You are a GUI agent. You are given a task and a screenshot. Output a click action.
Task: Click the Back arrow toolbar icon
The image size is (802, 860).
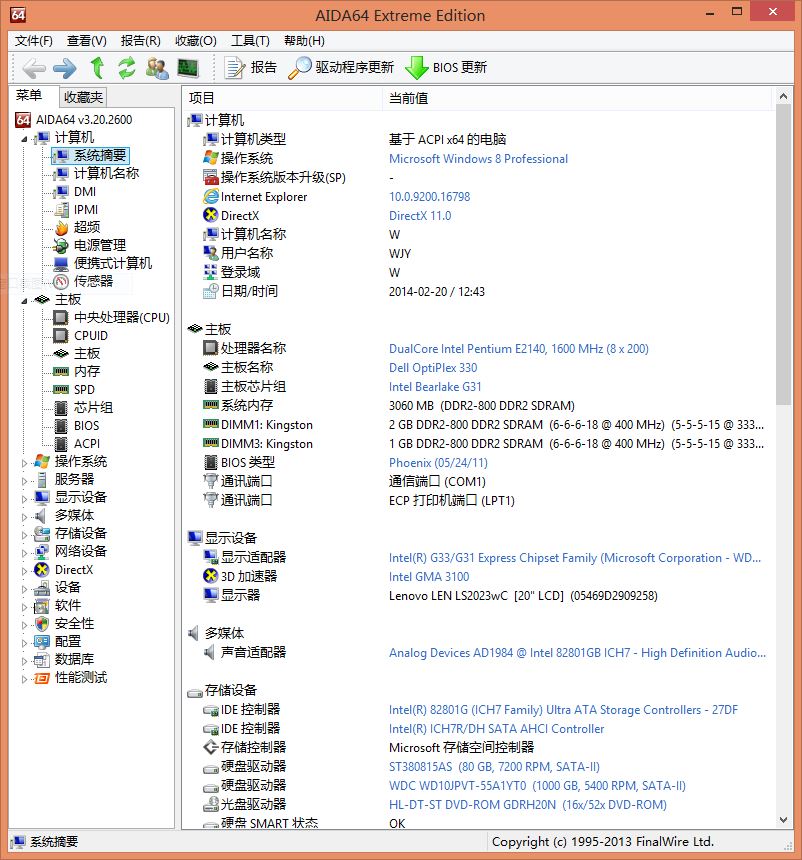tap(34, 68)
